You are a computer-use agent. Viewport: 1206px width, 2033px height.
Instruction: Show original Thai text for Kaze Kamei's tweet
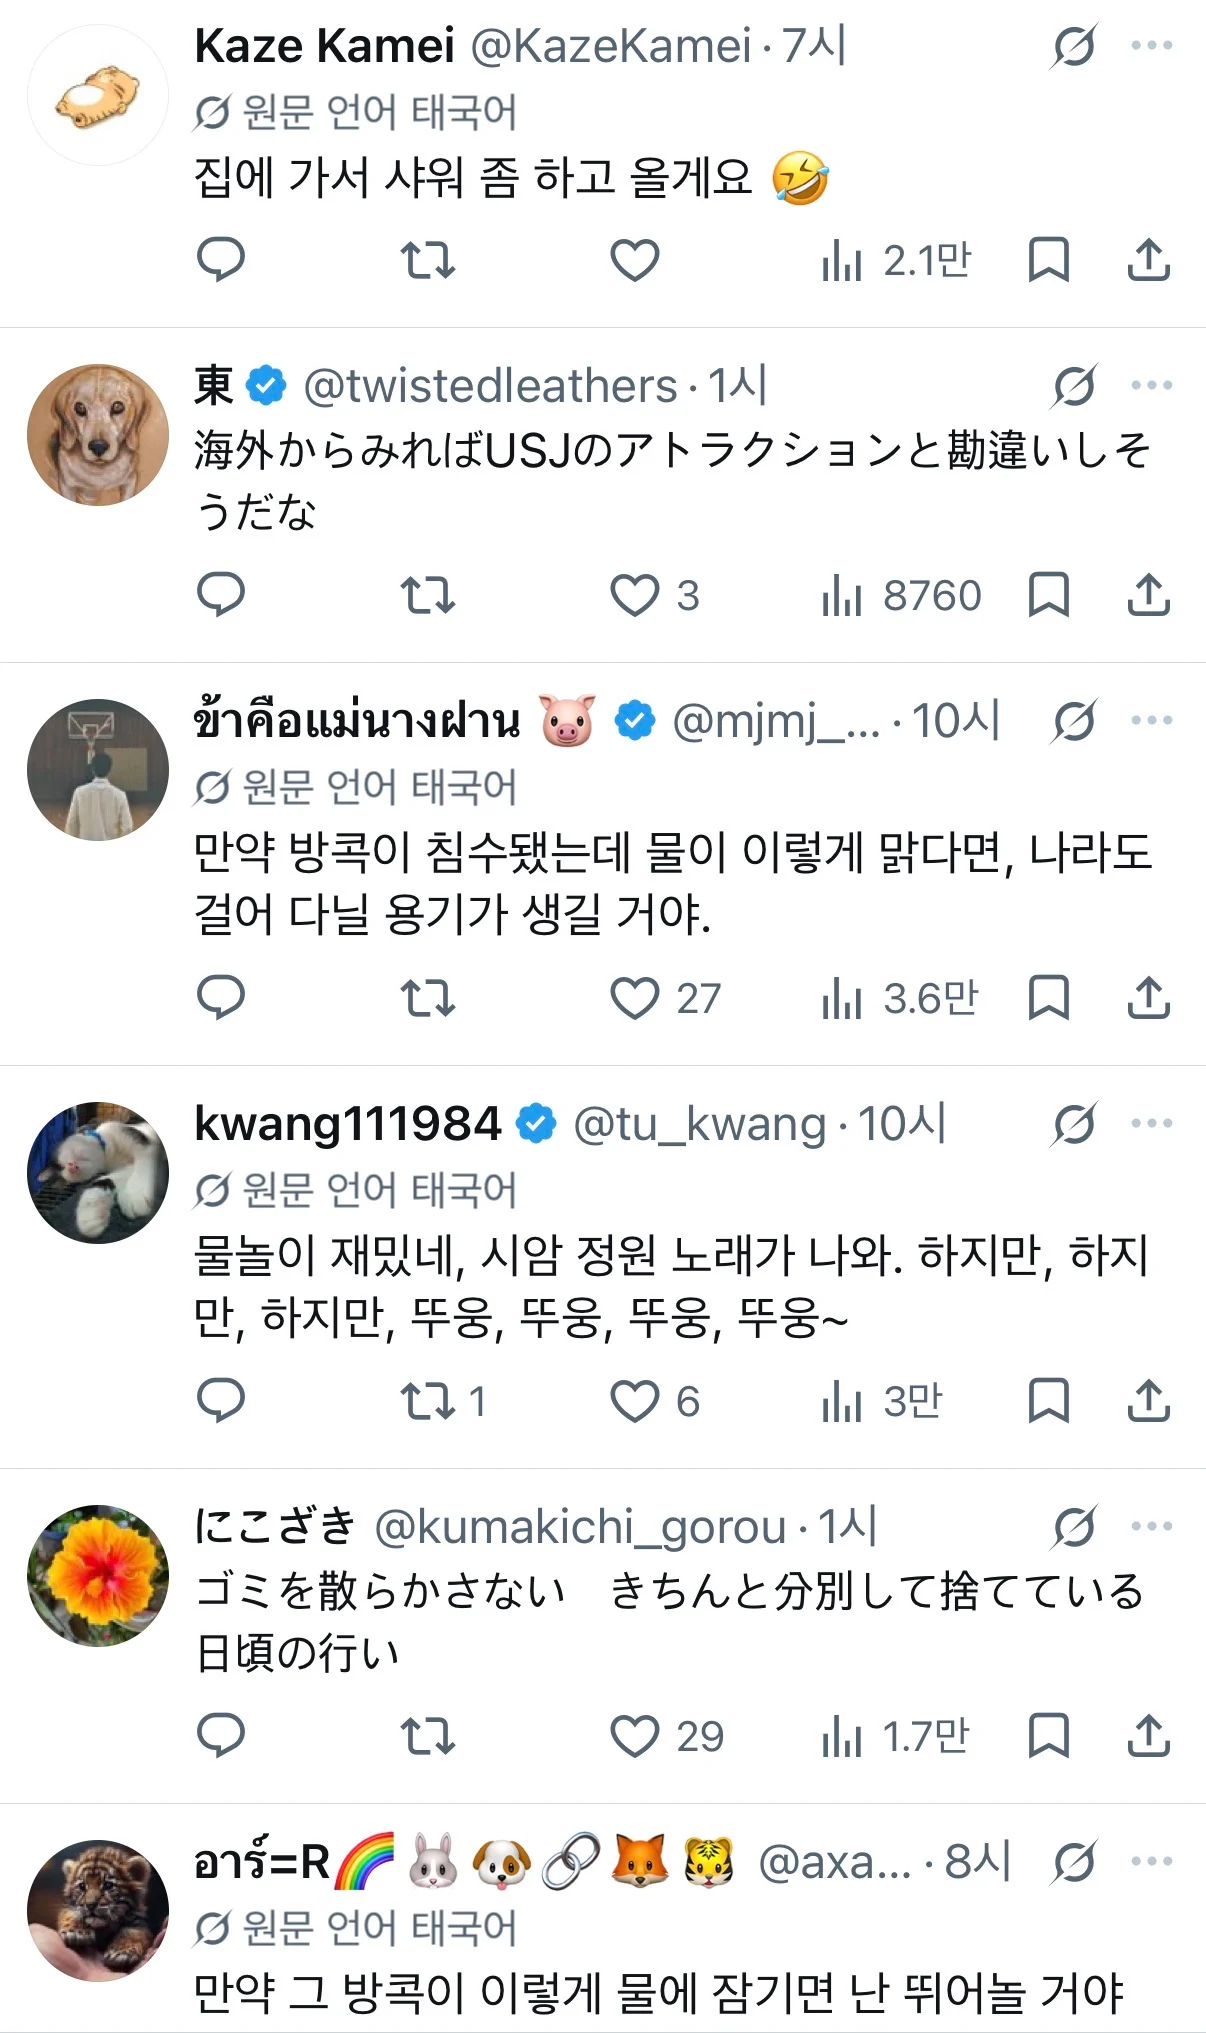[356, 112]
